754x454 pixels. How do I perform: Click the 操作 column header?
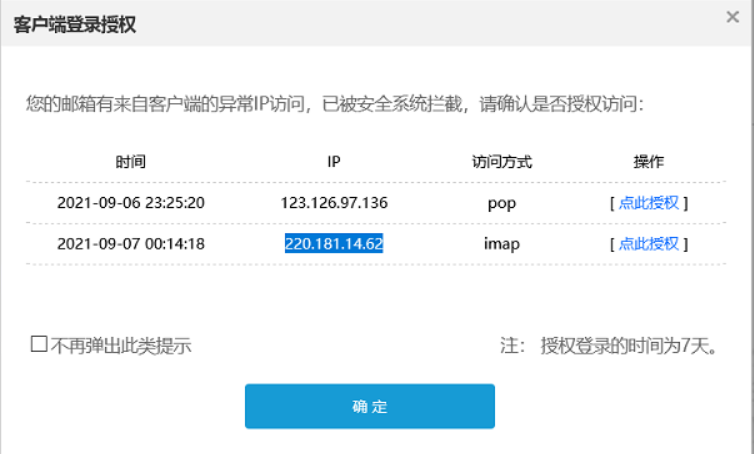[x=648, y=162]
